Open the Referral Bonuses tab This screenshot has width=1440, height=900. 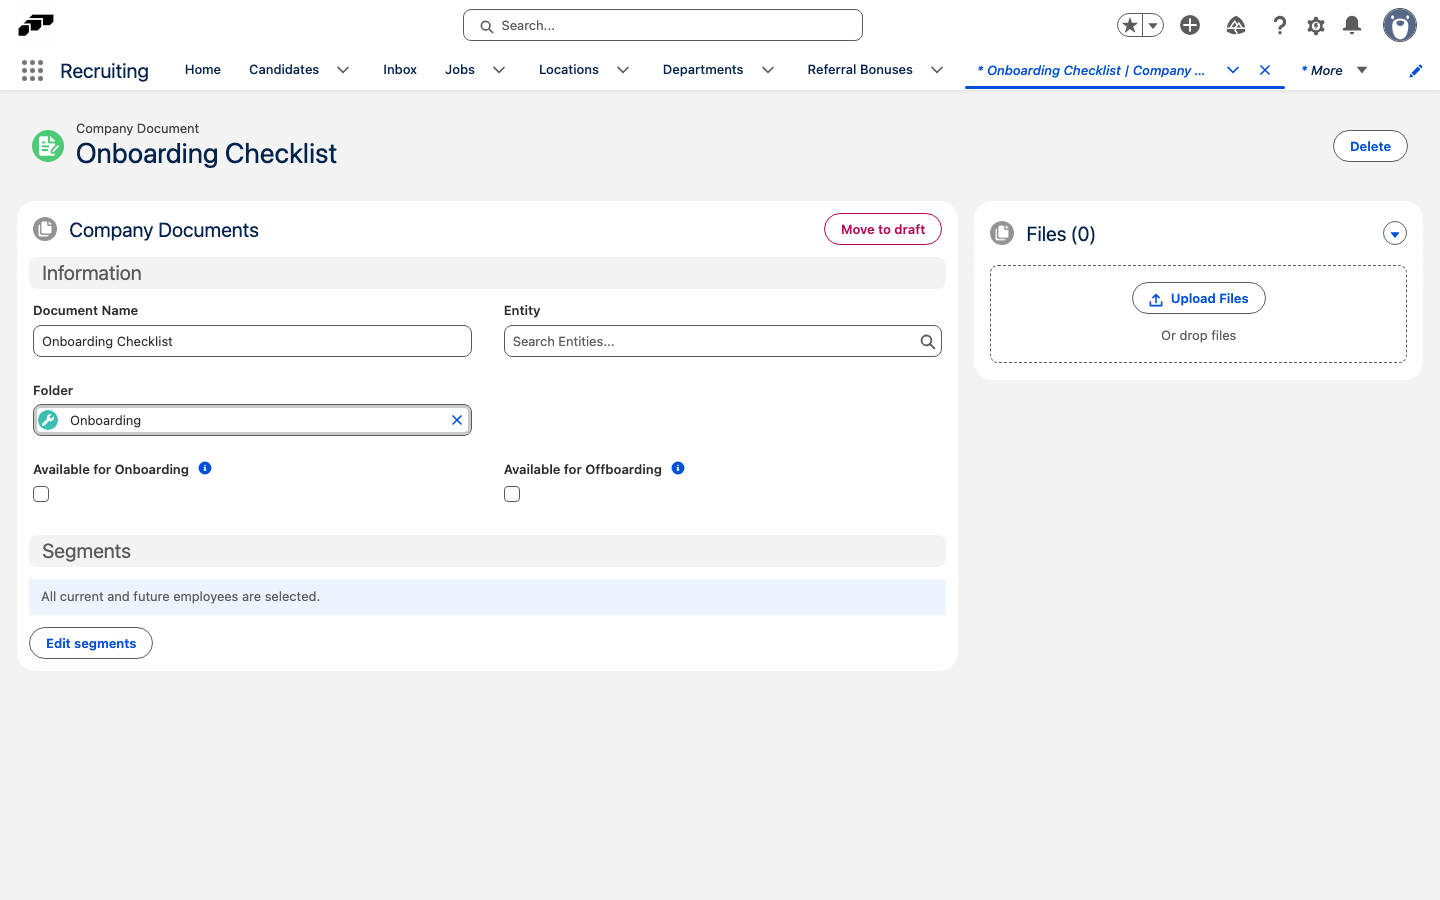pyautogui.click(x=860, y=70)
